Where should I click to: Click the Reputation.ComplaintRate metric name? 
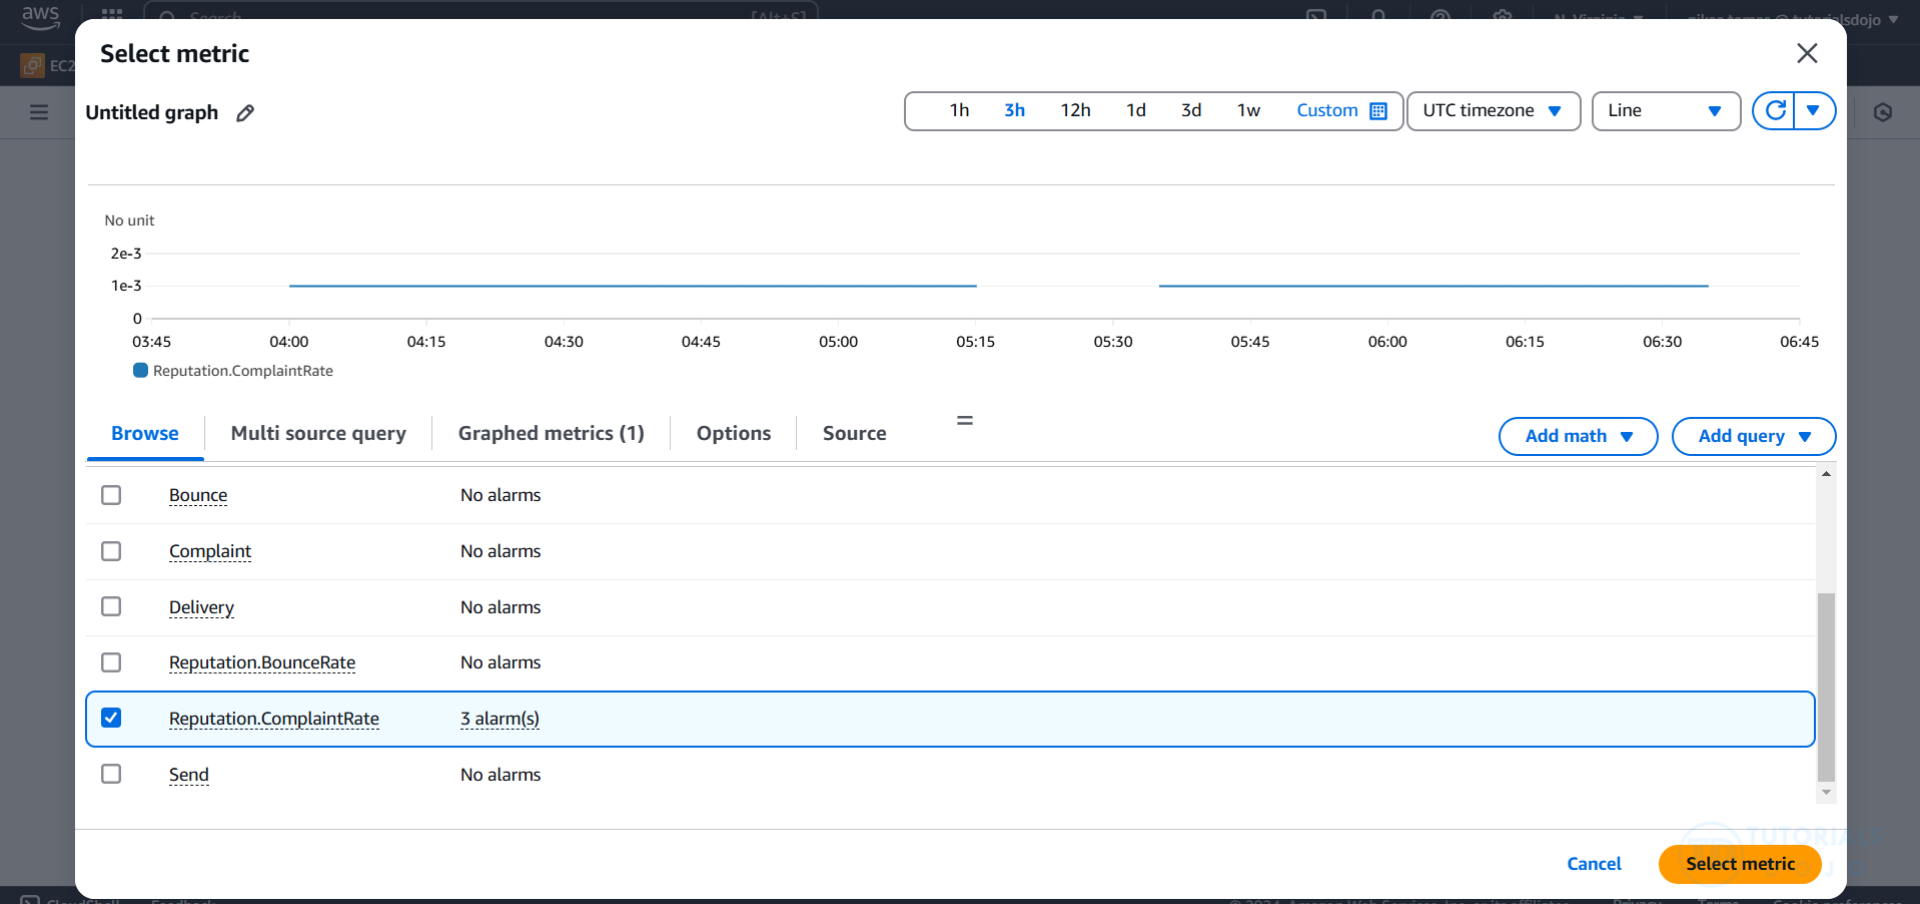274,718
